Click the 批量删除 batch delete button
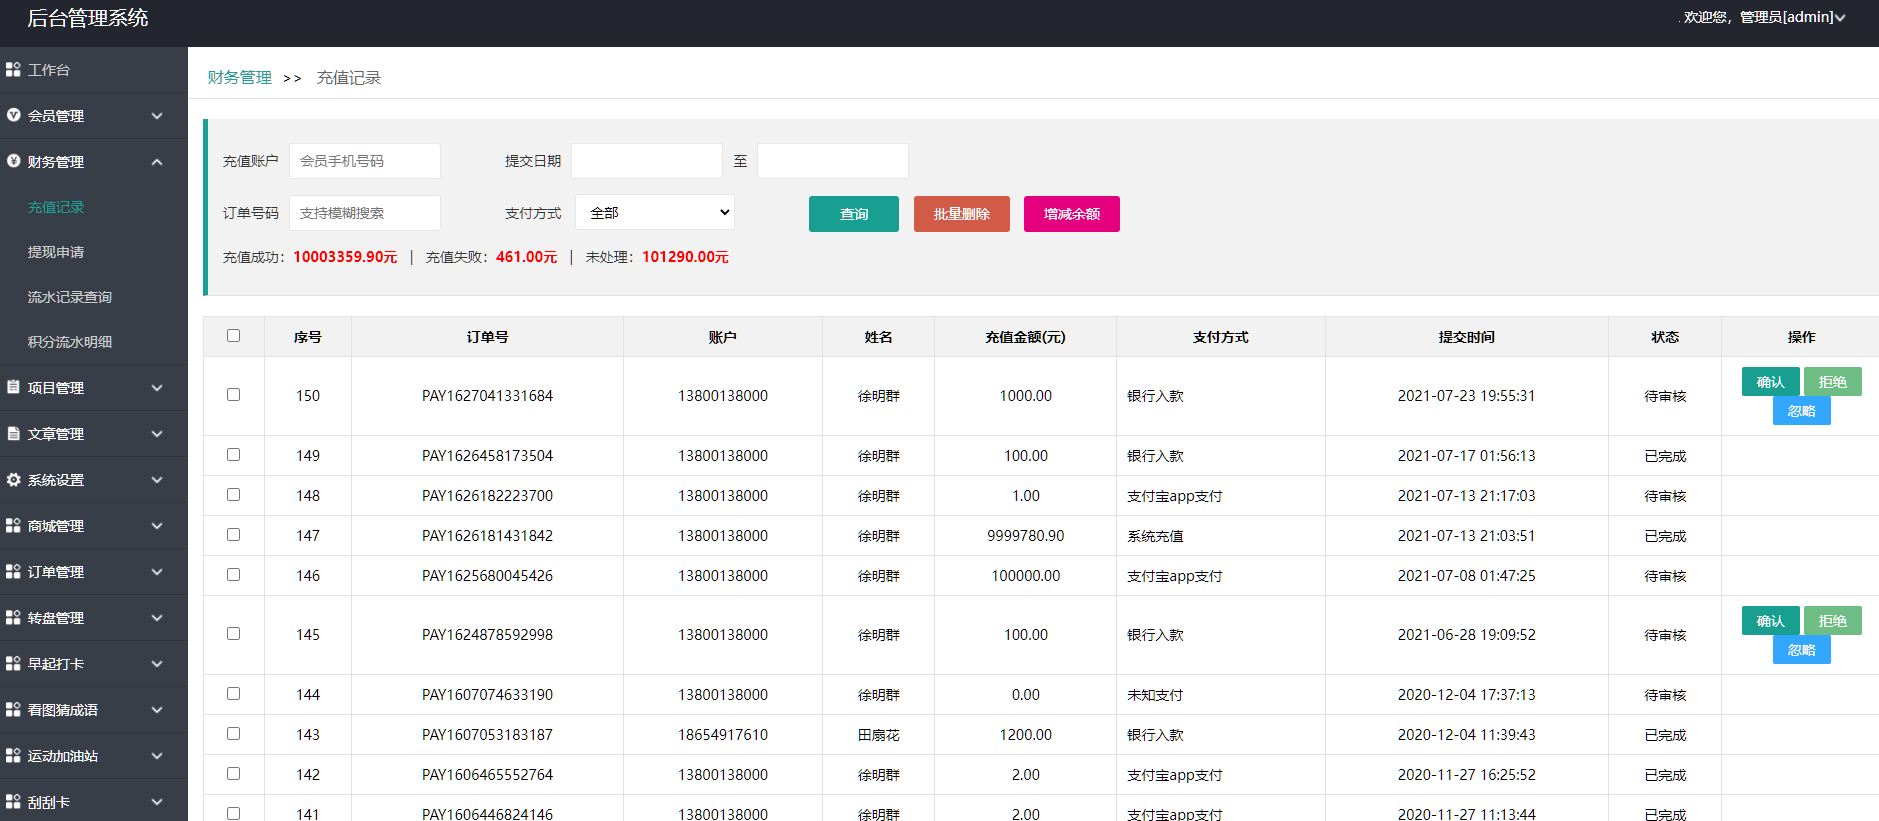The height and width of the screenshot is (821, 1879). coord(961,214)
